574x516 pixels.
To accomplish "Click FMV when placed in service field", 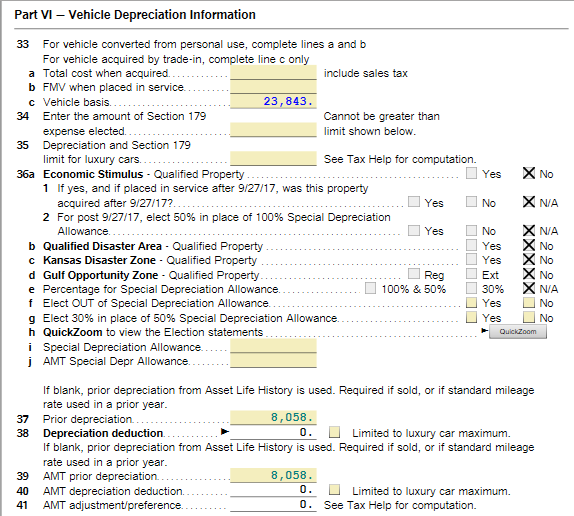I will (273, 87).
